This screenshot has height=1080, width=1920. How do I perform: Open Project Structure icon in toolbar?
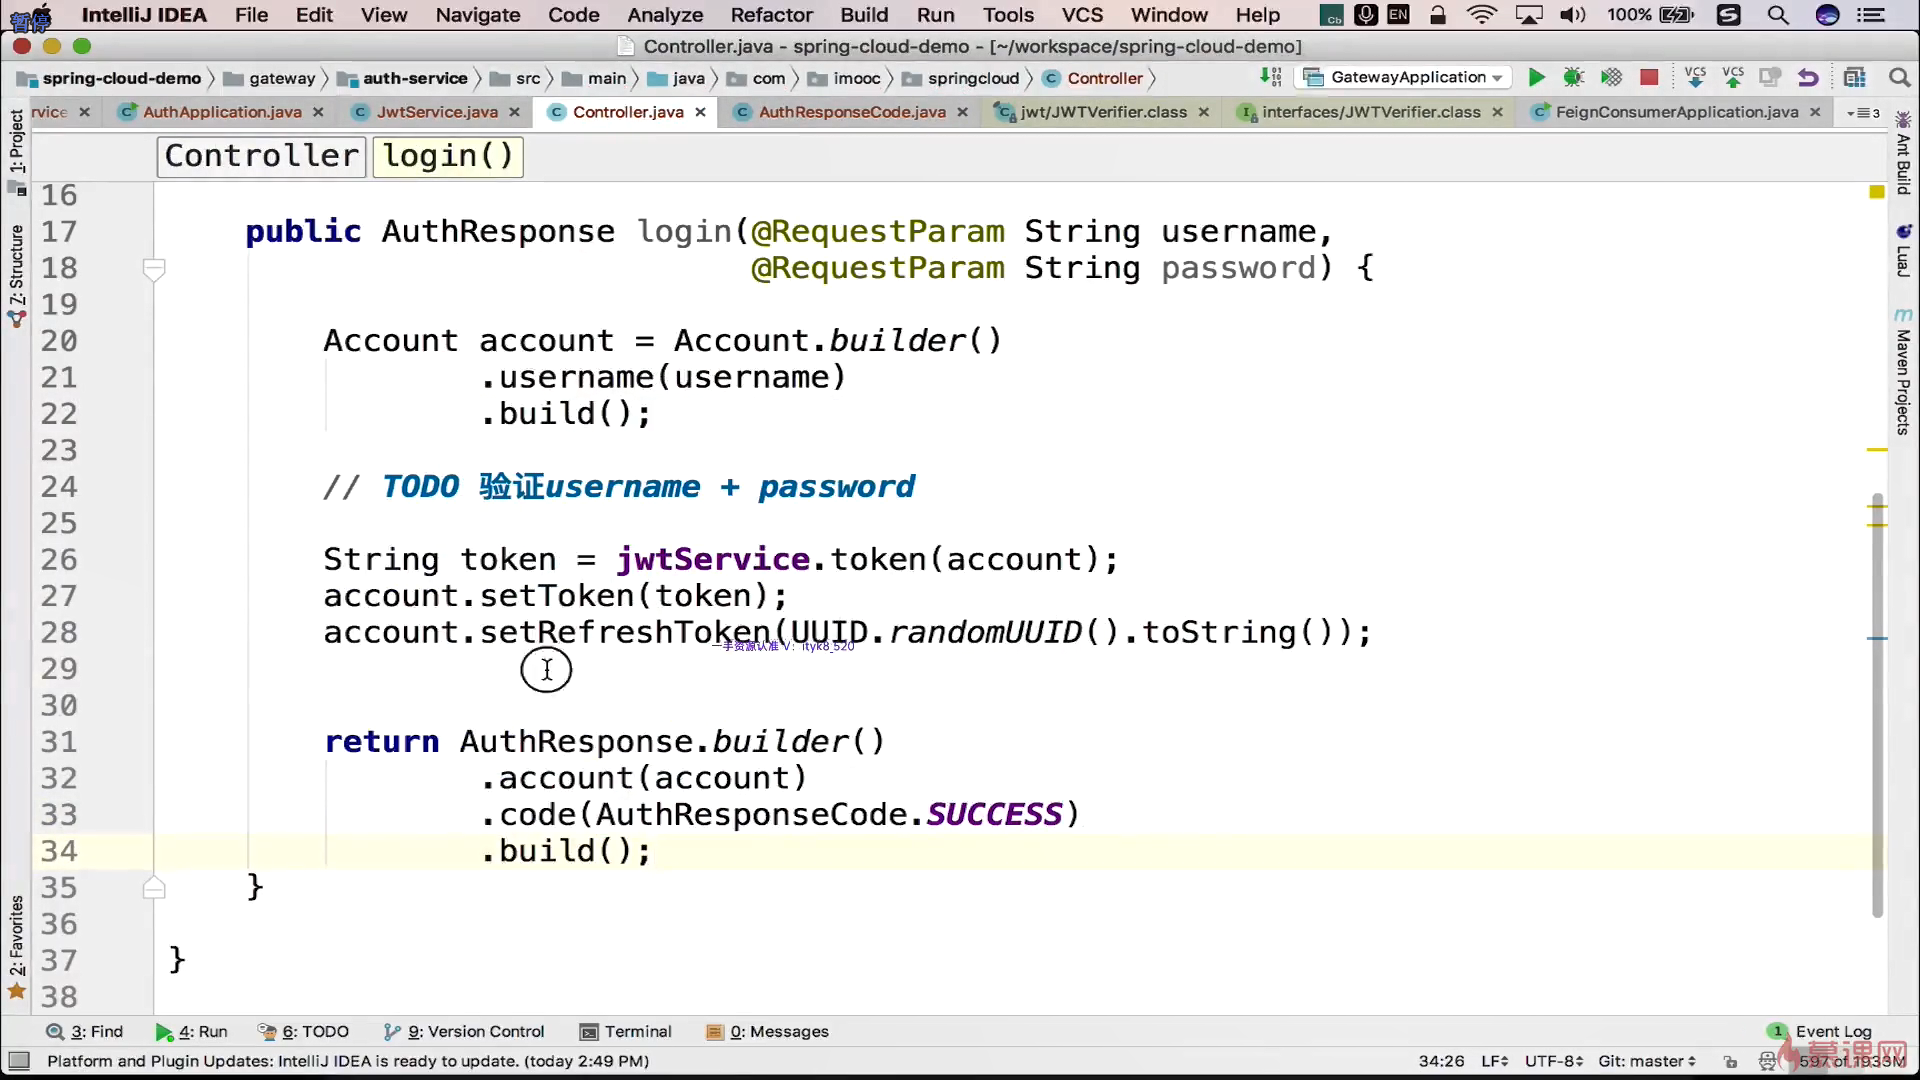(1855, 78)
